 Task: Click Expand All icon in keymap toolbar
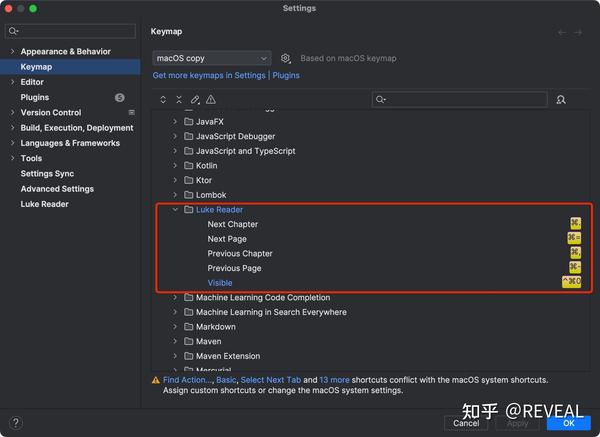pos(163,100)
